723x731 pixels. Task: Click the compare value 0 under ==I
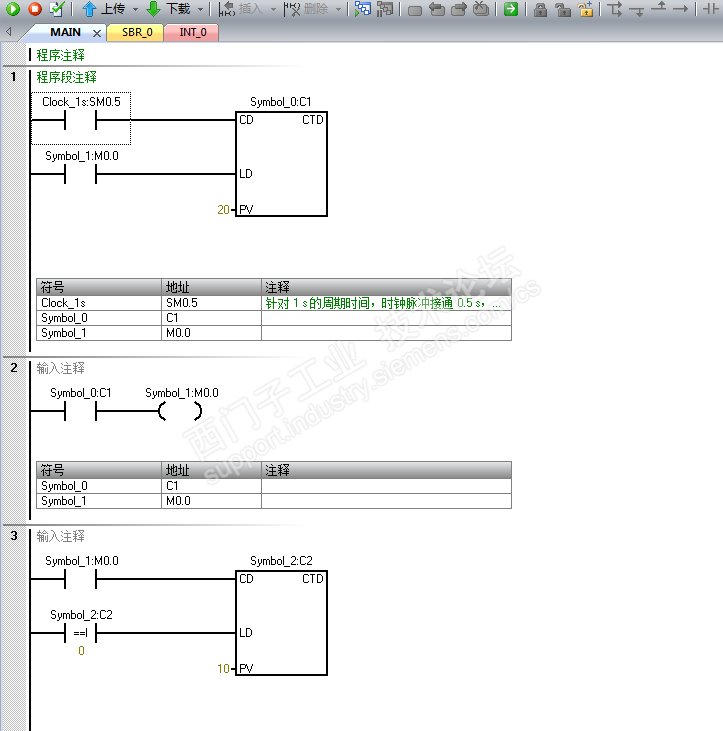[x=81, y=651]
